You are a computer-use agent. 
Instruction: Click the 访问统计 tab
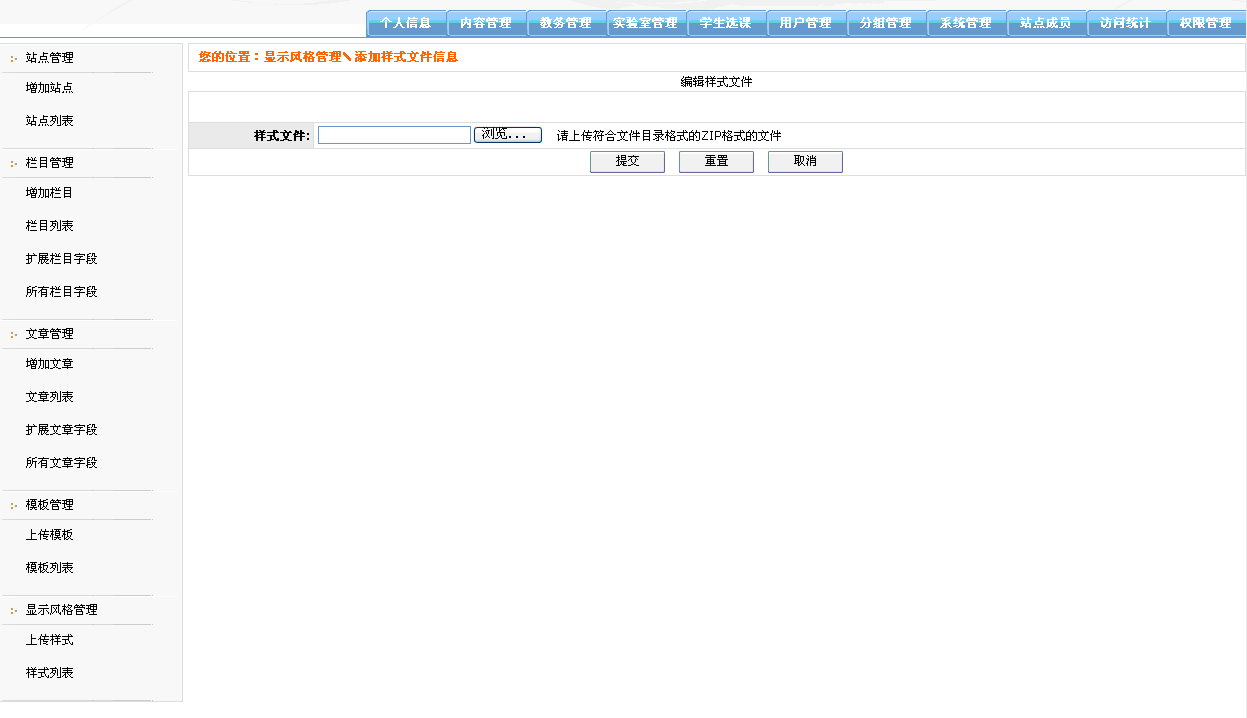click(x=1126, y=23)
